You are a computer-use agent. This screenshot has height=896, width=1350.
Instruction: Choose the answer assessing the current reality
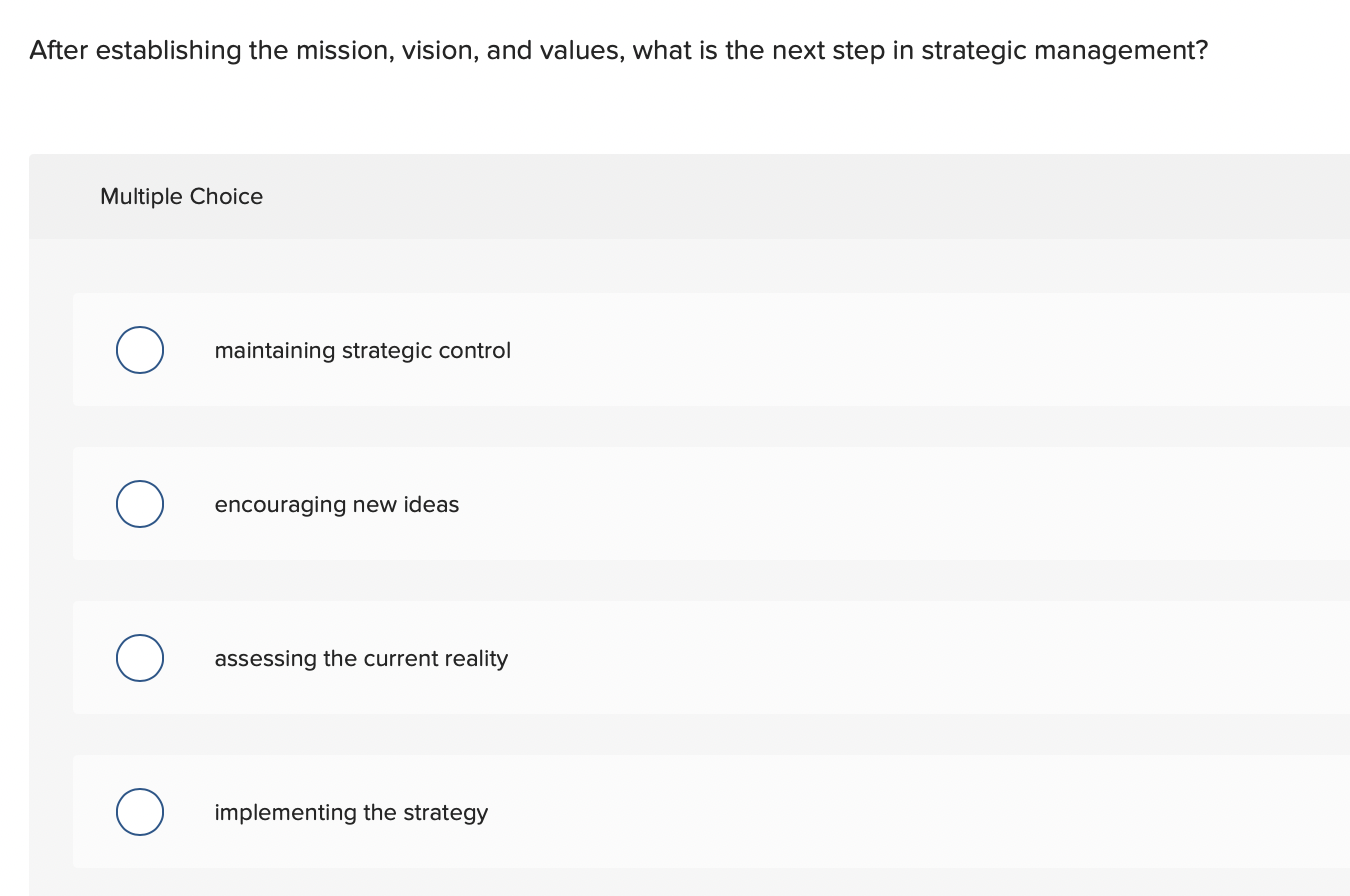361,658
